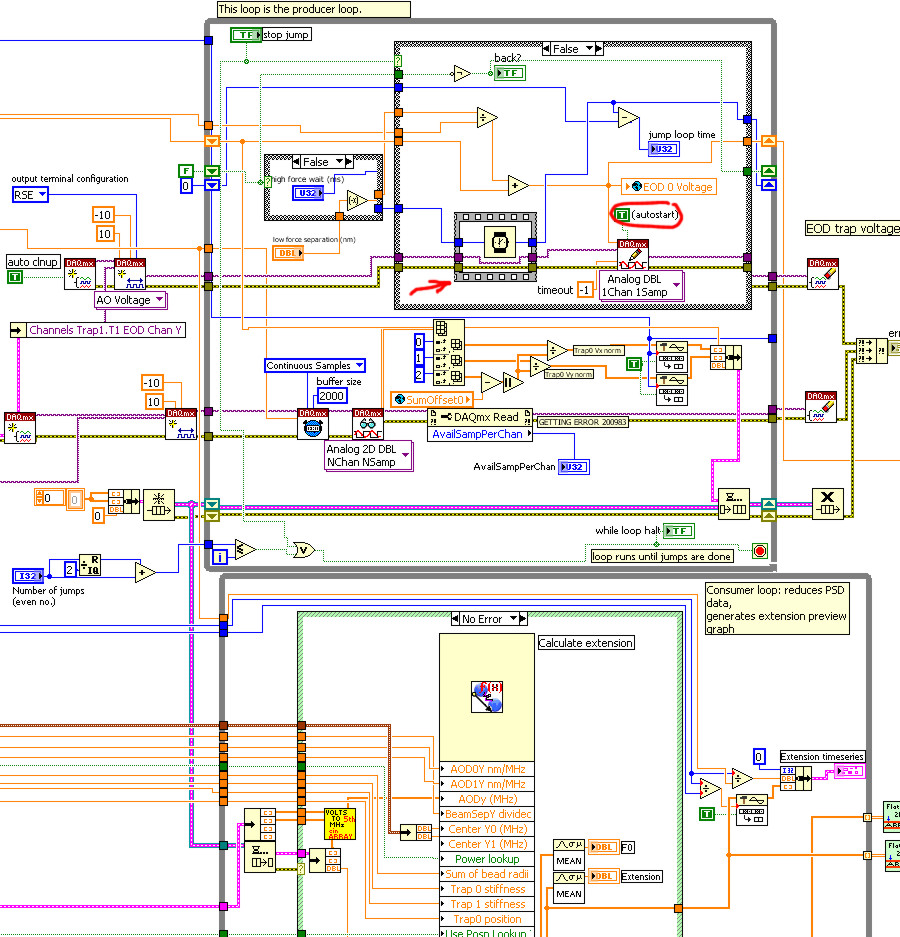Open the No Error case selector in consumer loop
Screen dimensions: 900x937
(487, 617)
